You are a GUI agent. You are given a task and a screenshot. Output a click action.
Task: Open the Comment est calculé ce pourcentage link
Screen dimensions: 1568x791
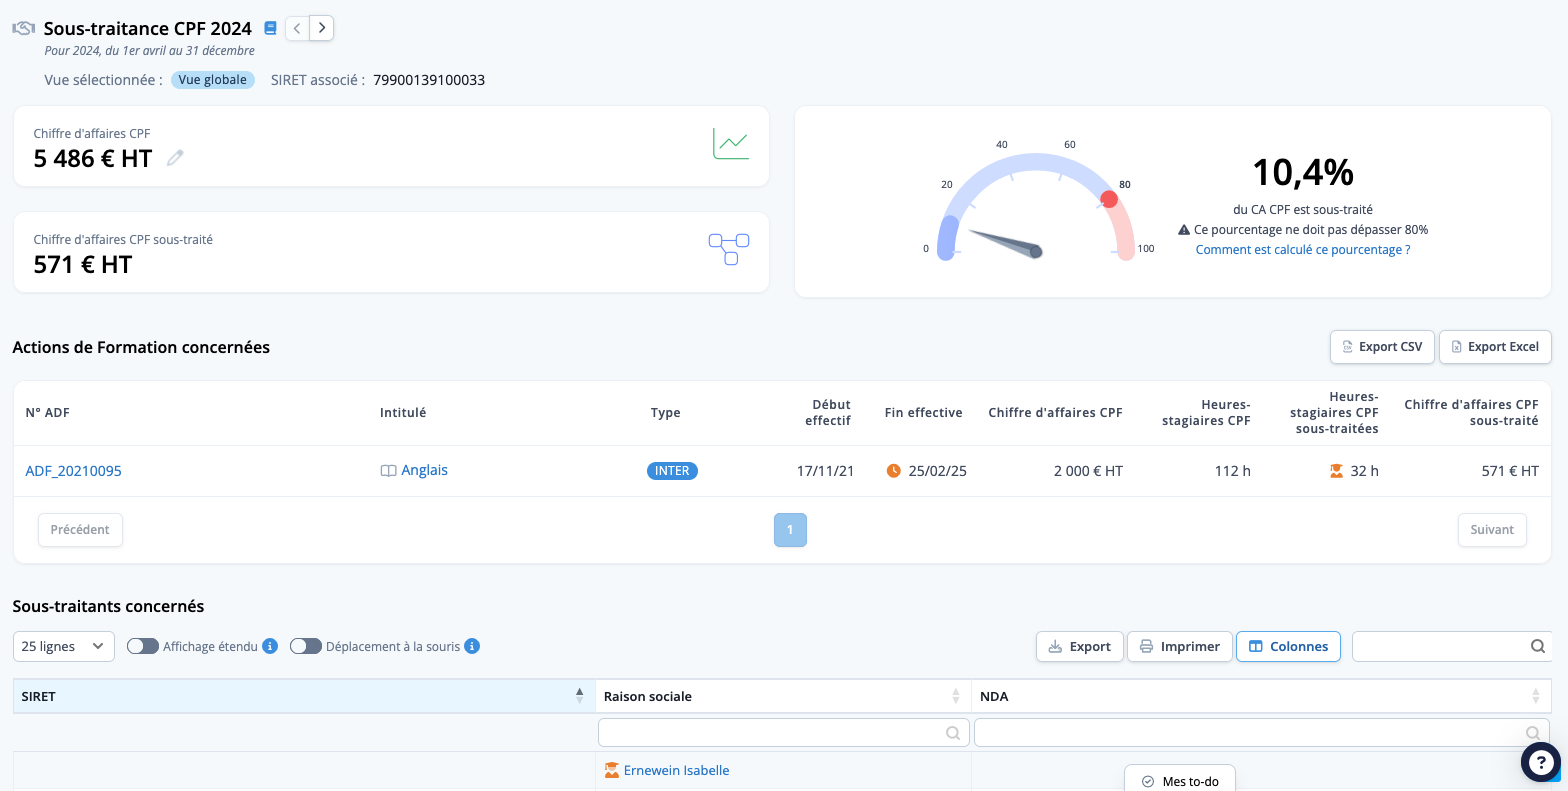tap(1303, 249)
